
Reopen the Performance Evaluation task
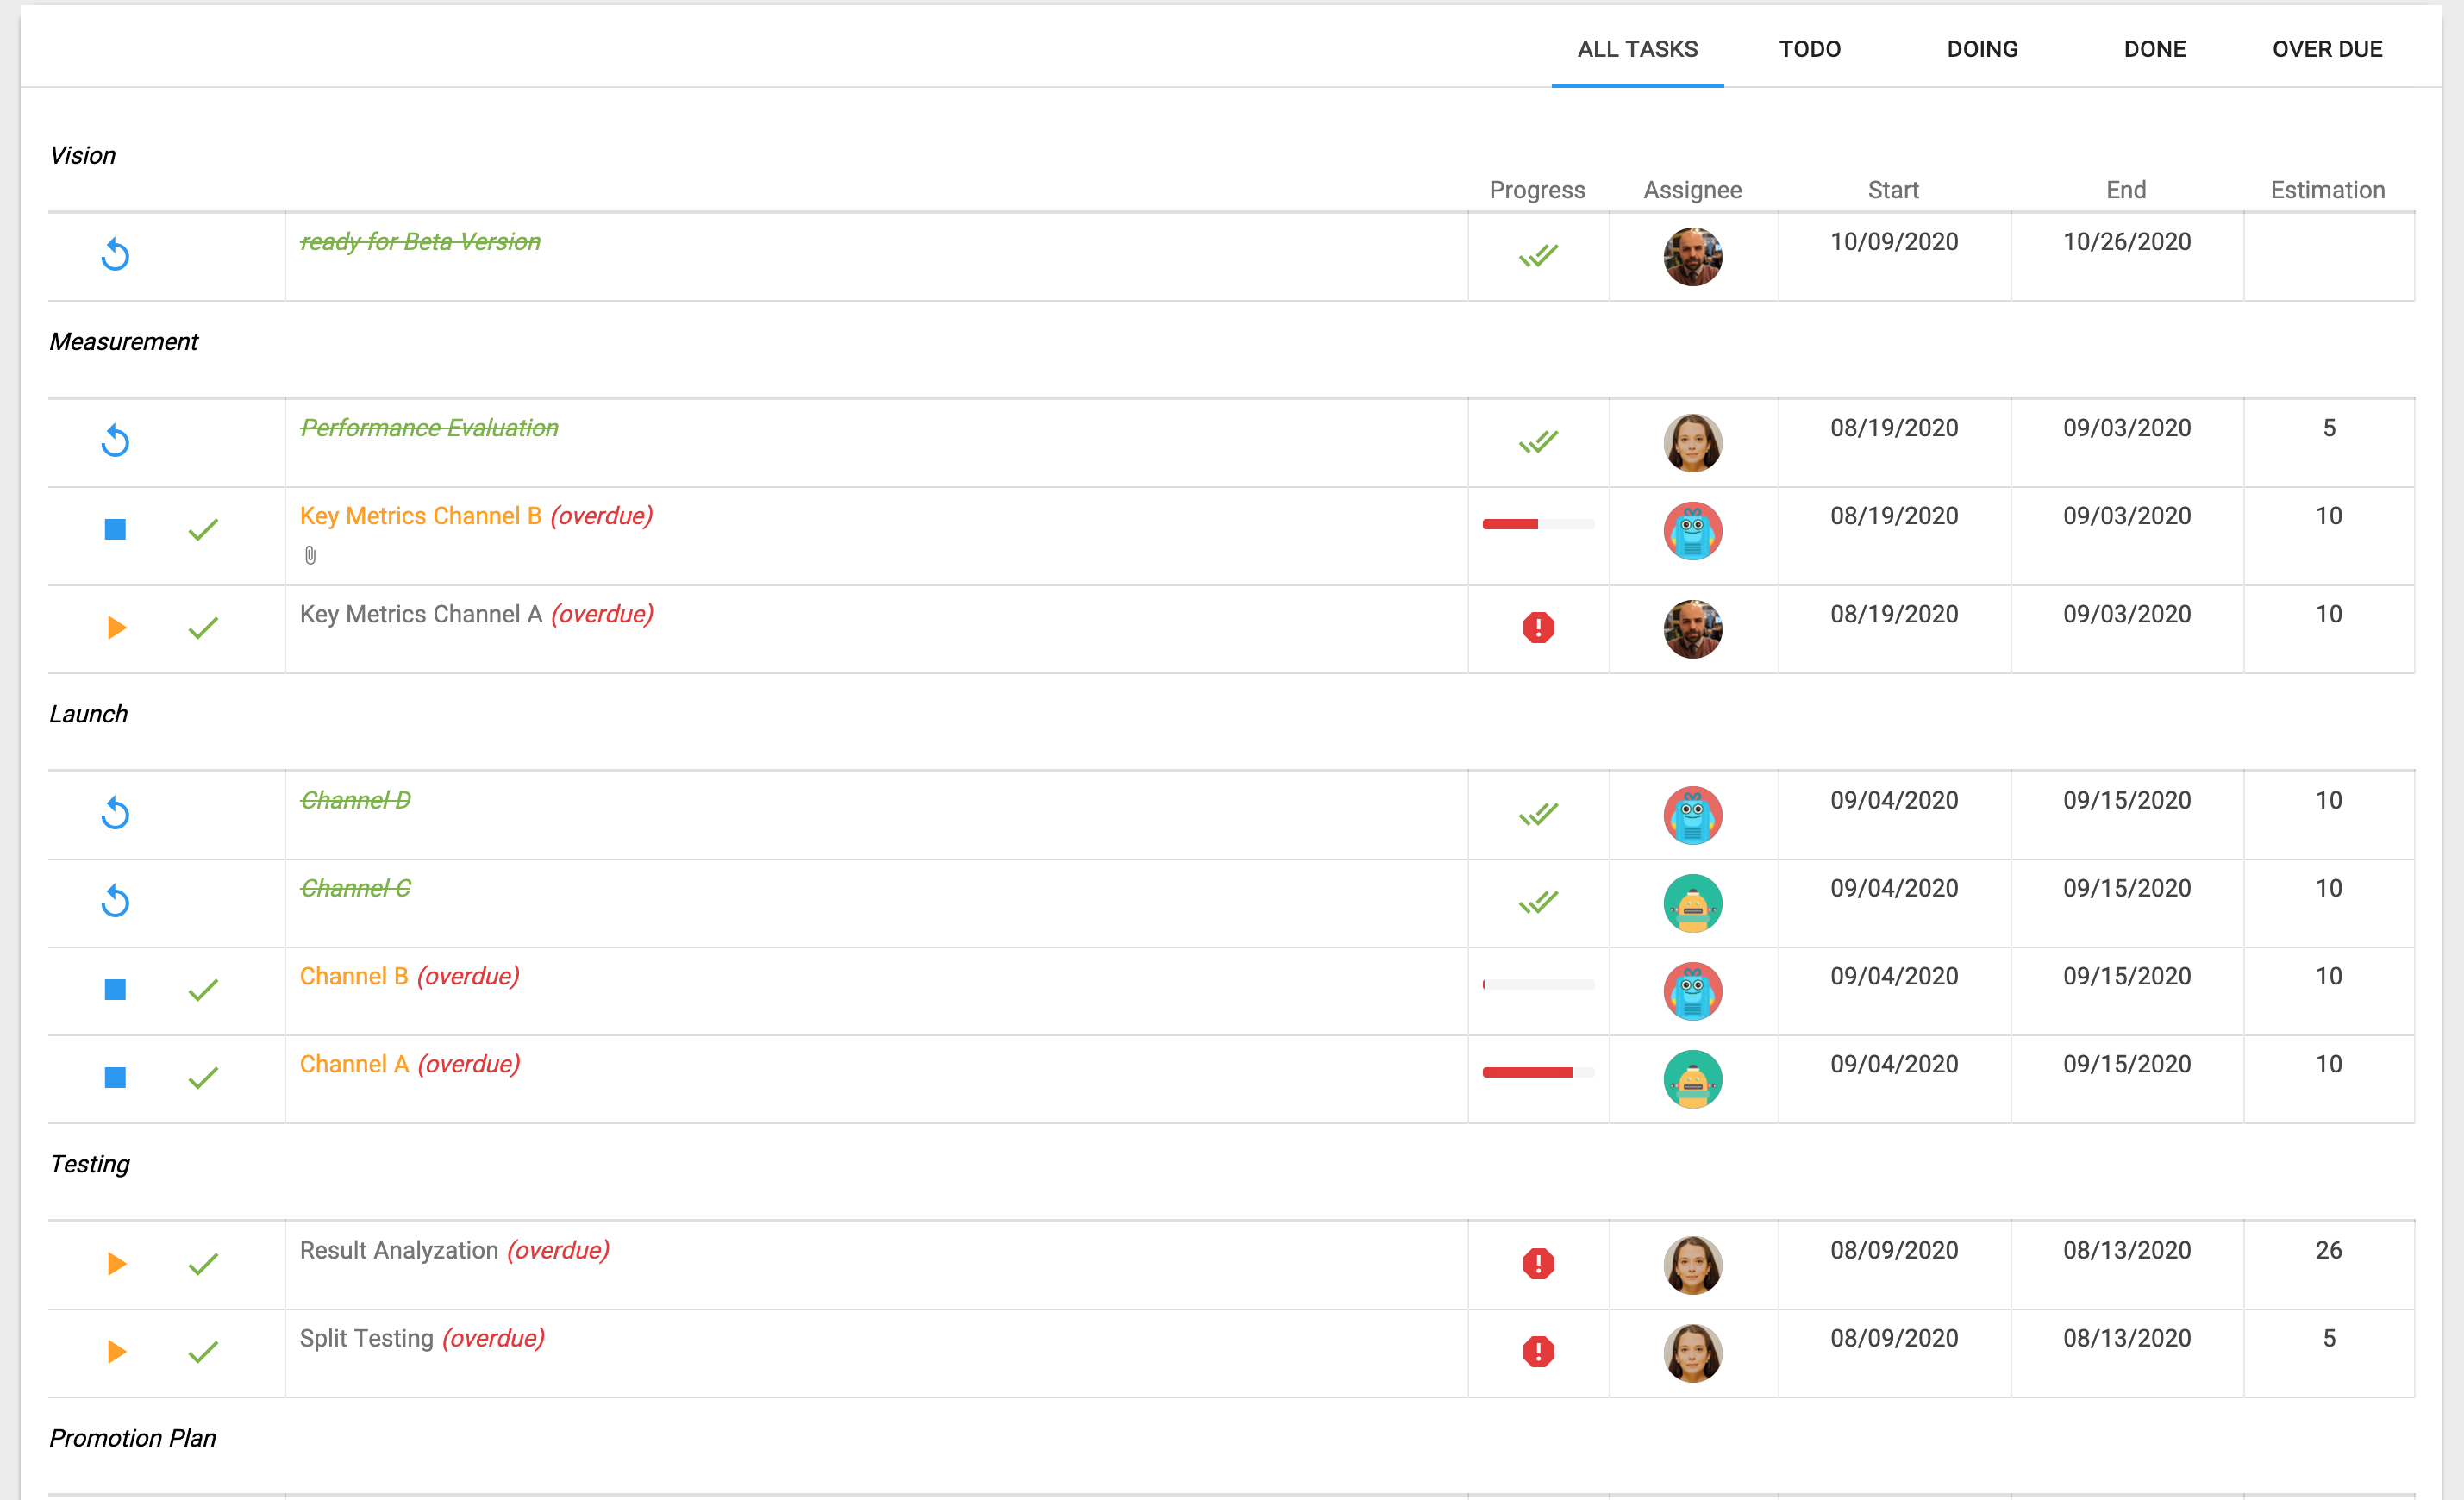[x=115, y=441]
